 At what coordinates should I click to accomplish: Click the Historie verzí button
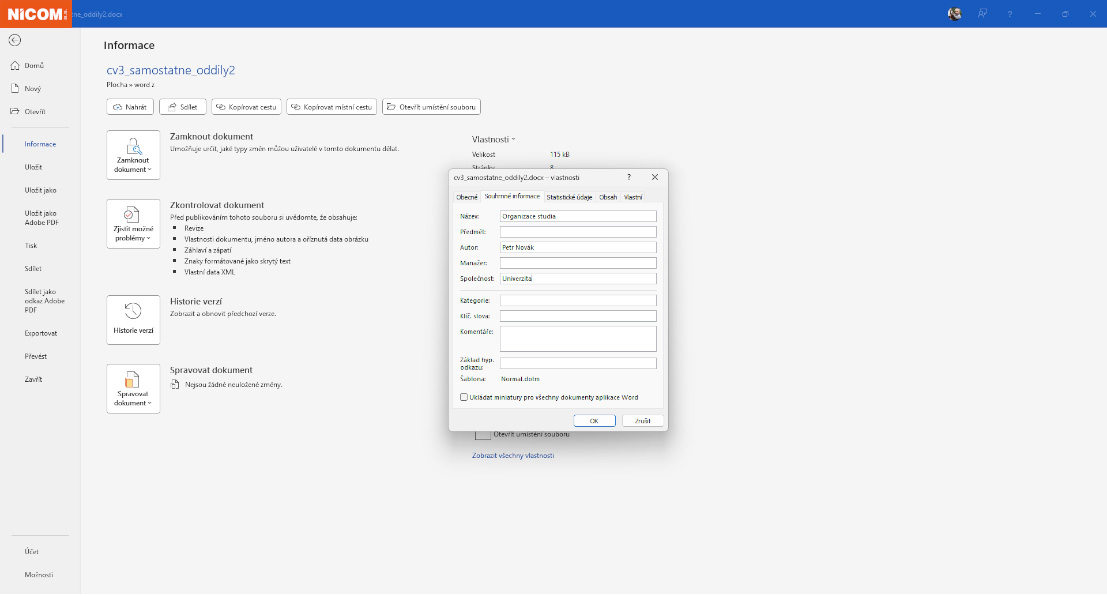[133, 320]
